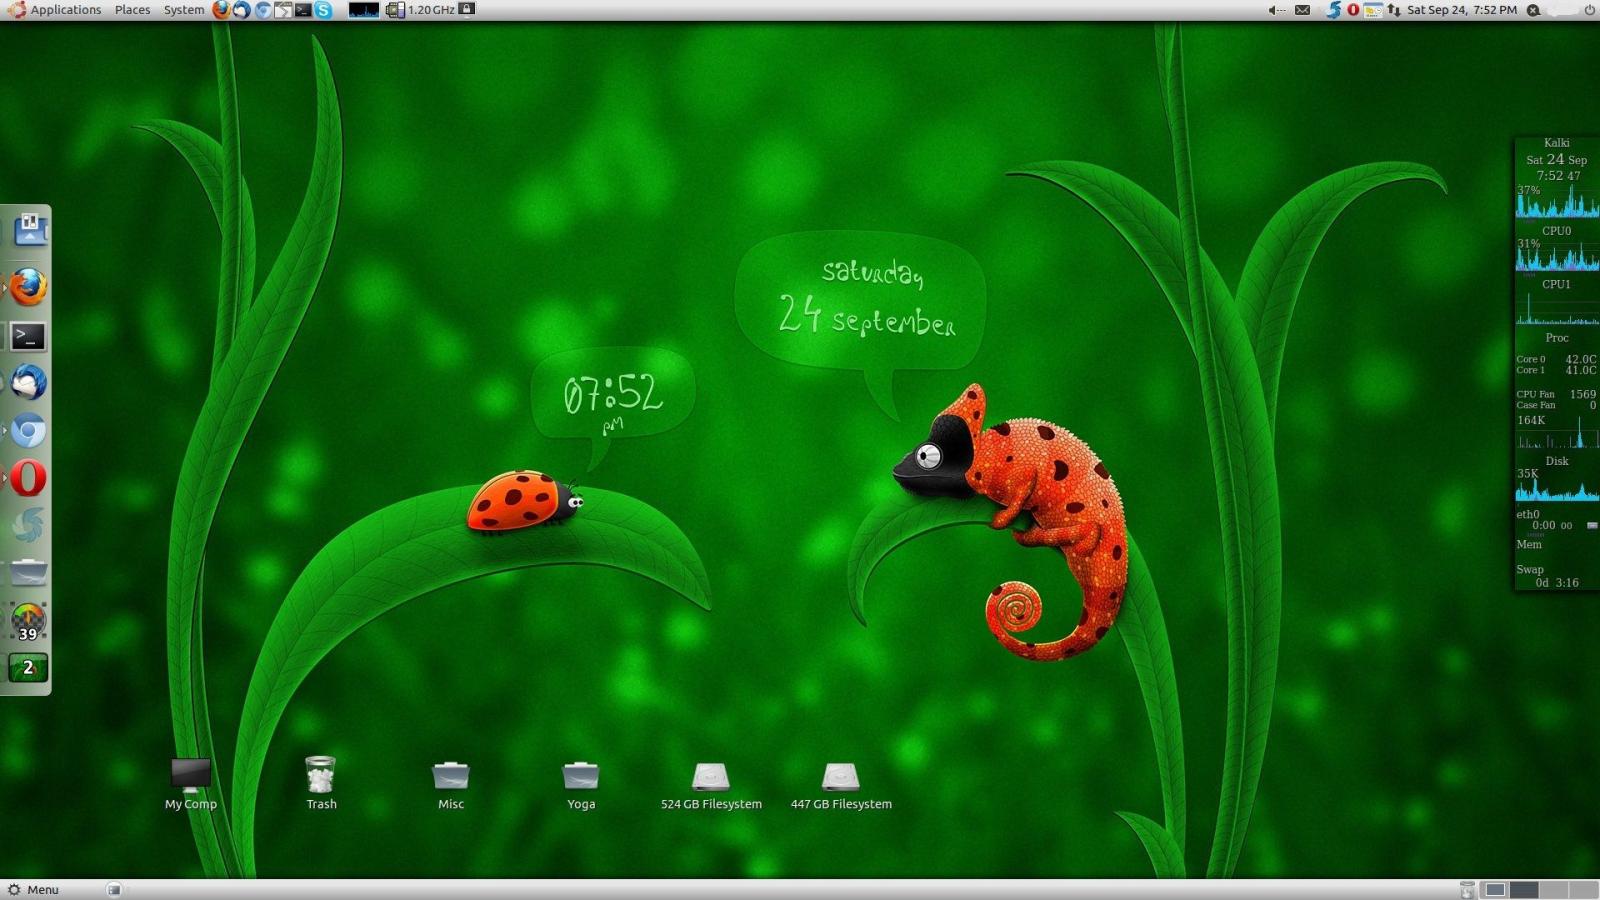Screen dimensions: 1600x900
Task: Open the mail envelope icon in system tray
Action: tap(1303, 10)
